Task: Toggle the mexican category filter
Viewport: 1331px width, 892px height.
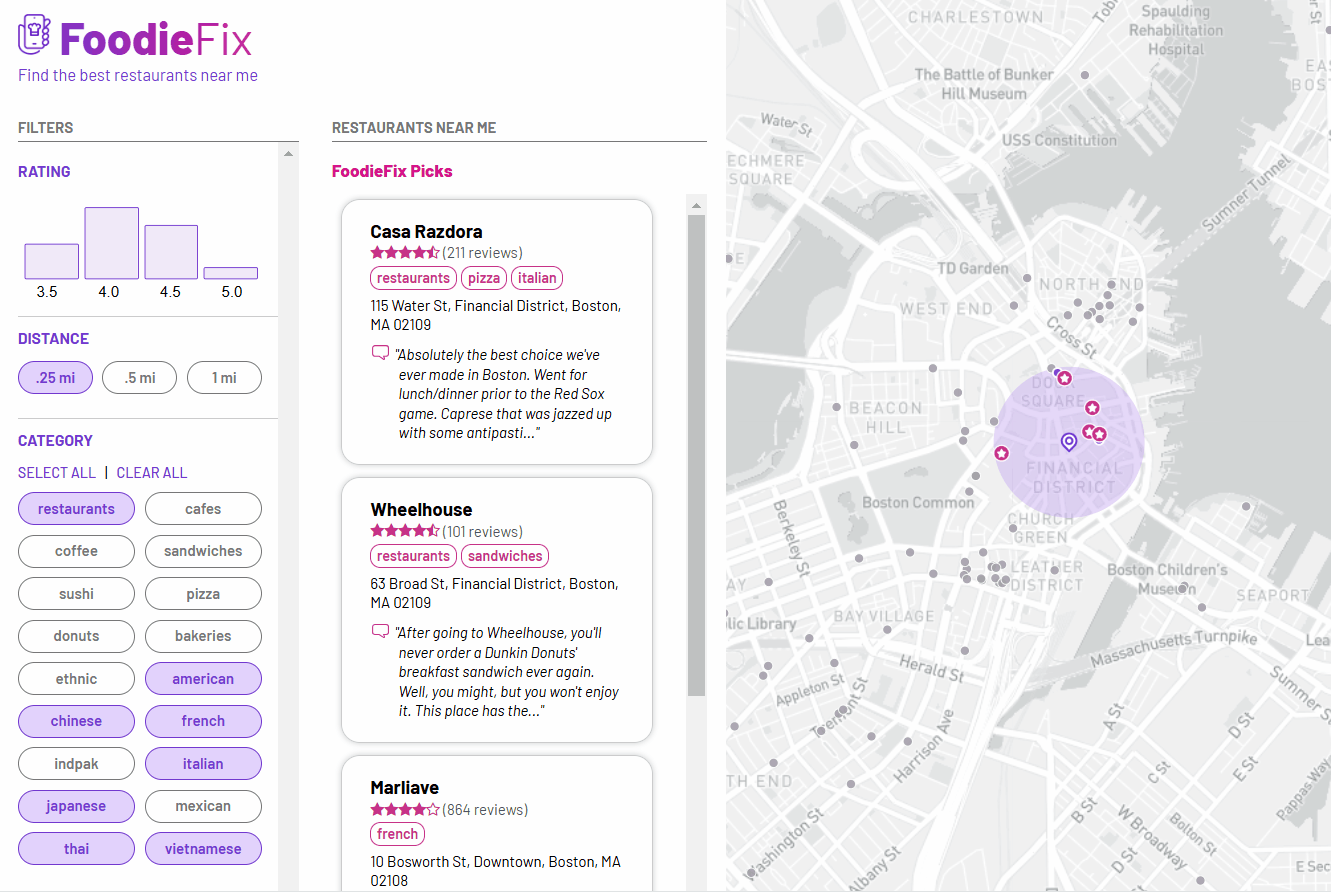Action: click(203, 806)
